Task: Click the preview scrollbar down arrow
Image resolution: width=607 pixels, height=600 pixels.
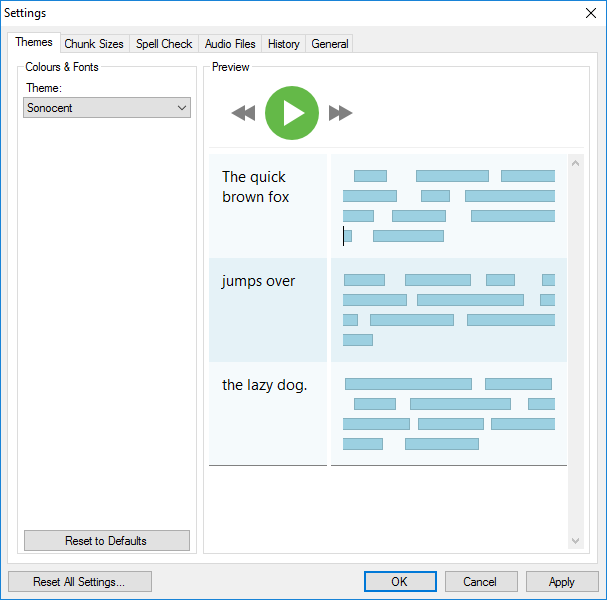Action: (575, 540)
